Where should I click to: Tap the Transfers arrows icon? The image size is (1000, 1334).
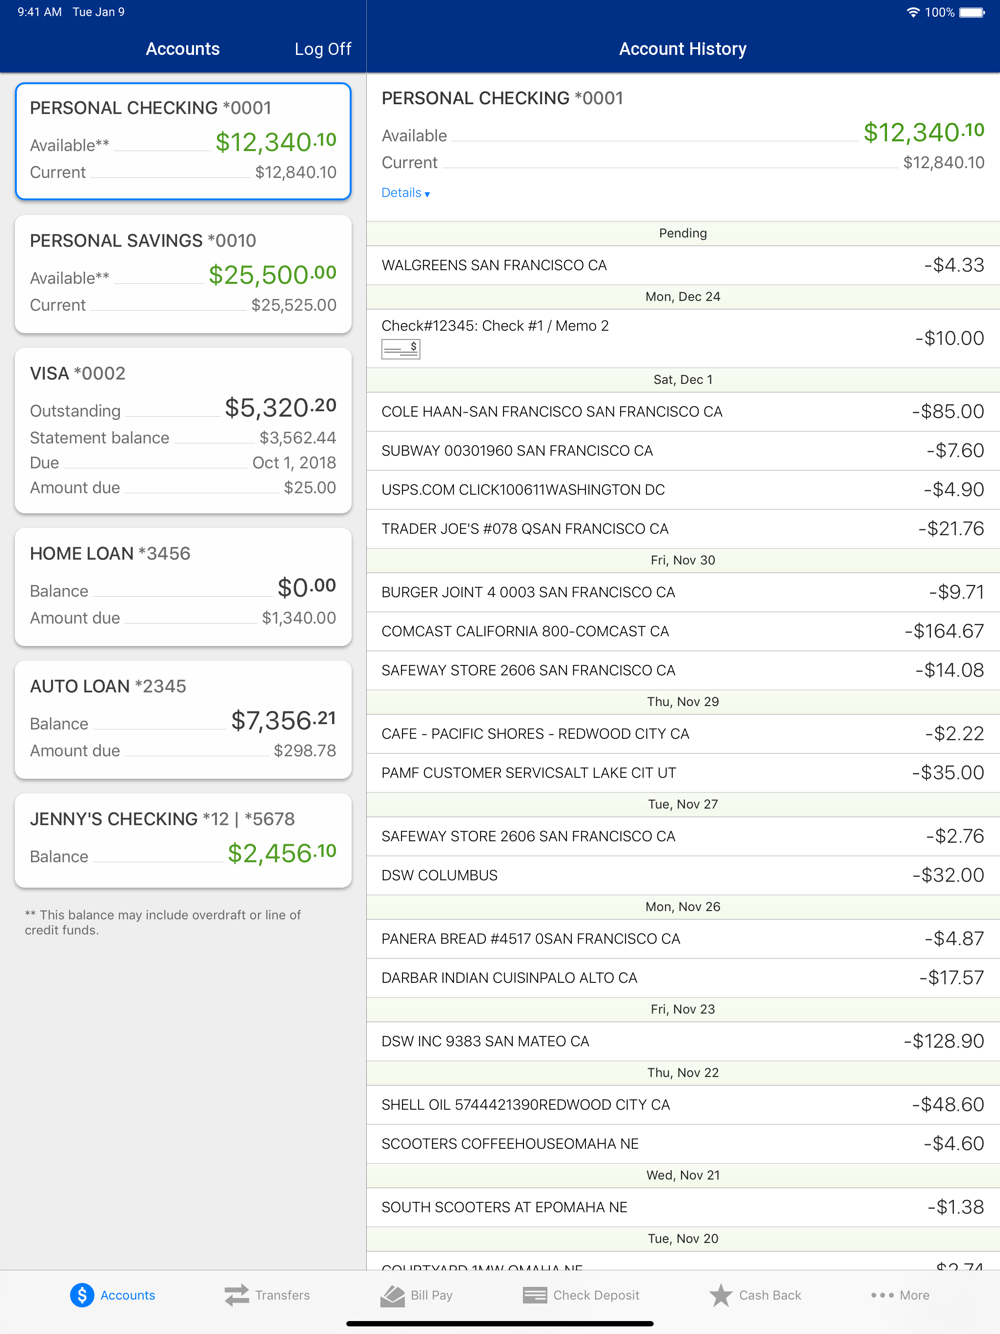(237, 1295)
